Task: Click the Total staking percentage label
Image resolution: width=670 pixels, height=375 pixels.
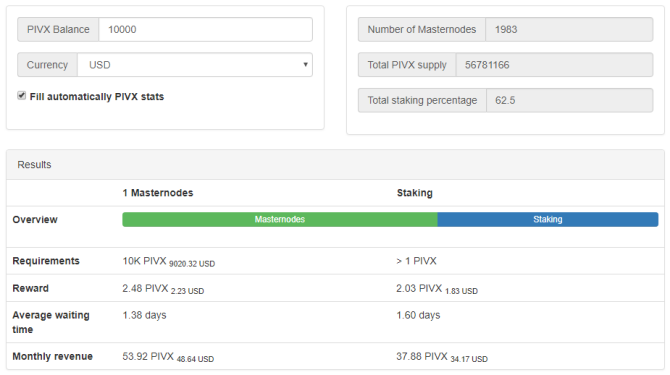Action: pyautogui.click(x=423, y=100)
